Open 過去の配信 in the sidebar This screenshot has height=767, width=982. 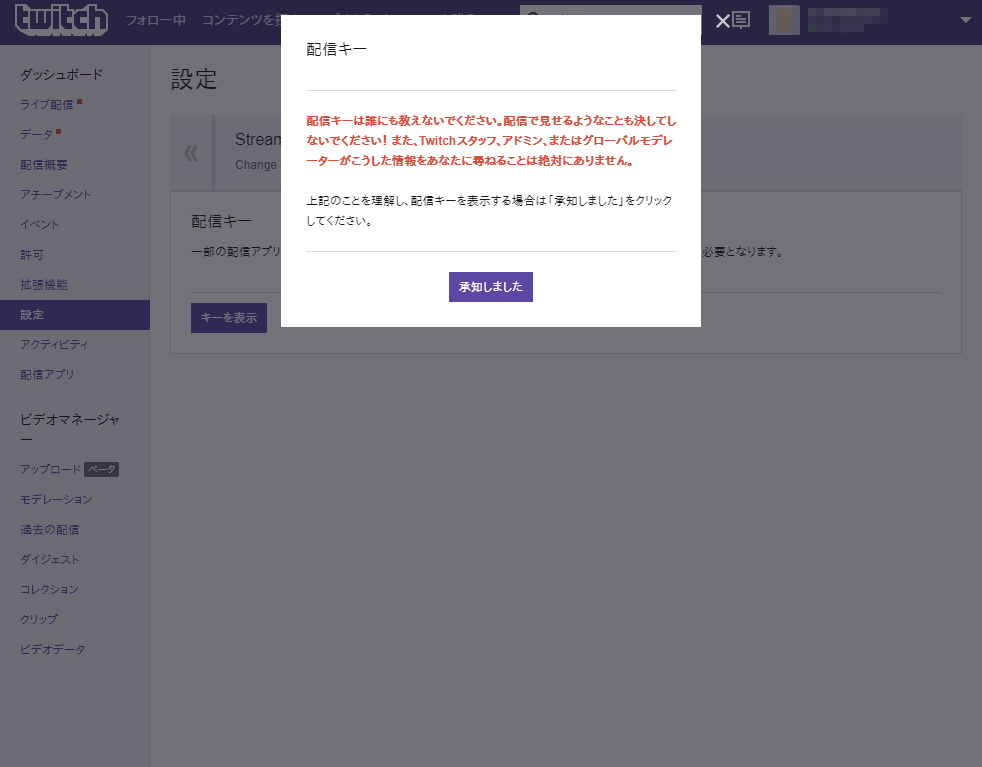(x=49, y=530)
